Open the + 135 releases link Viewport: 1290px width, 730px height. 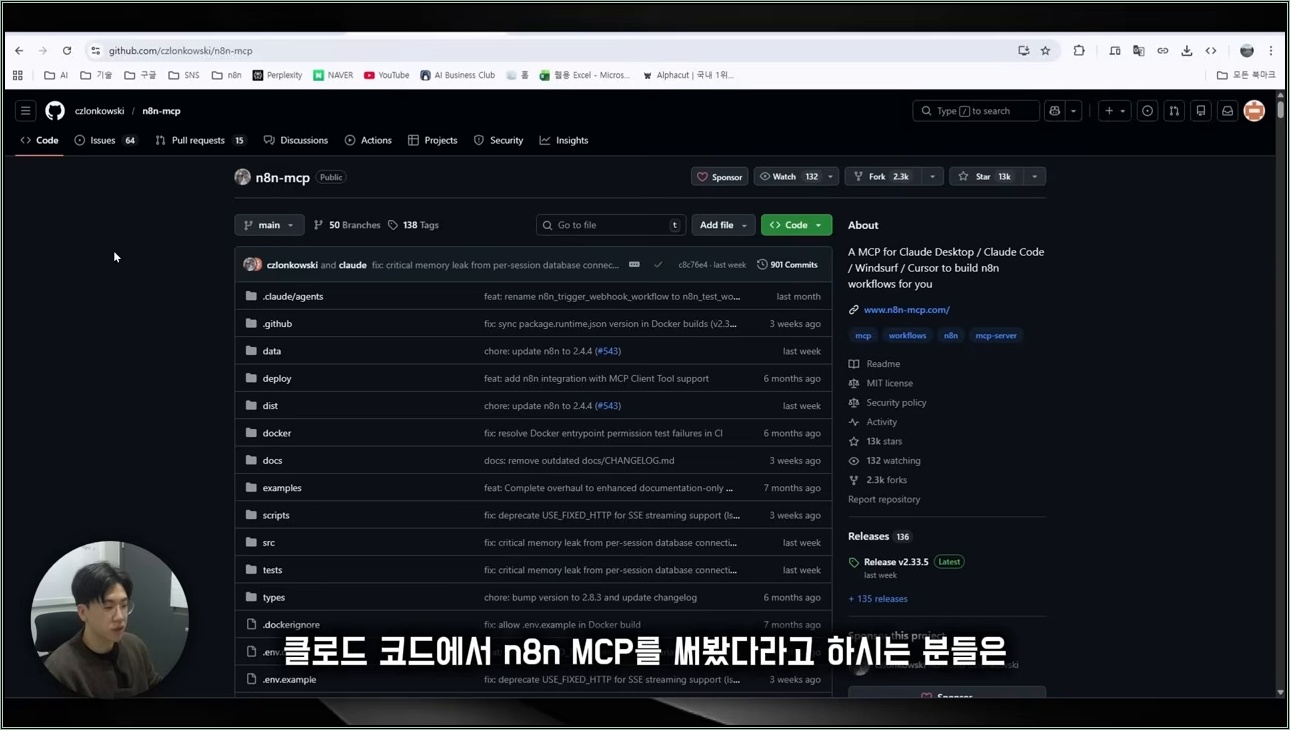pyautogui.click(x=878, y=599)
